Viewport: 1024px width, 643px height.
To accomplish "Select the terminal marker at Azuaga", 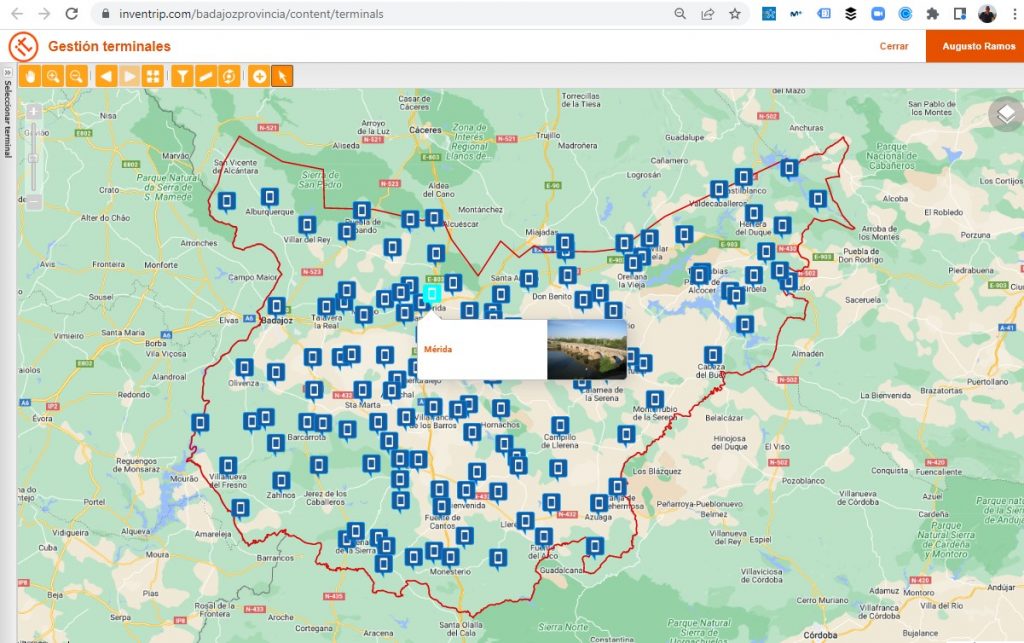I will click(x=599, y=503).
